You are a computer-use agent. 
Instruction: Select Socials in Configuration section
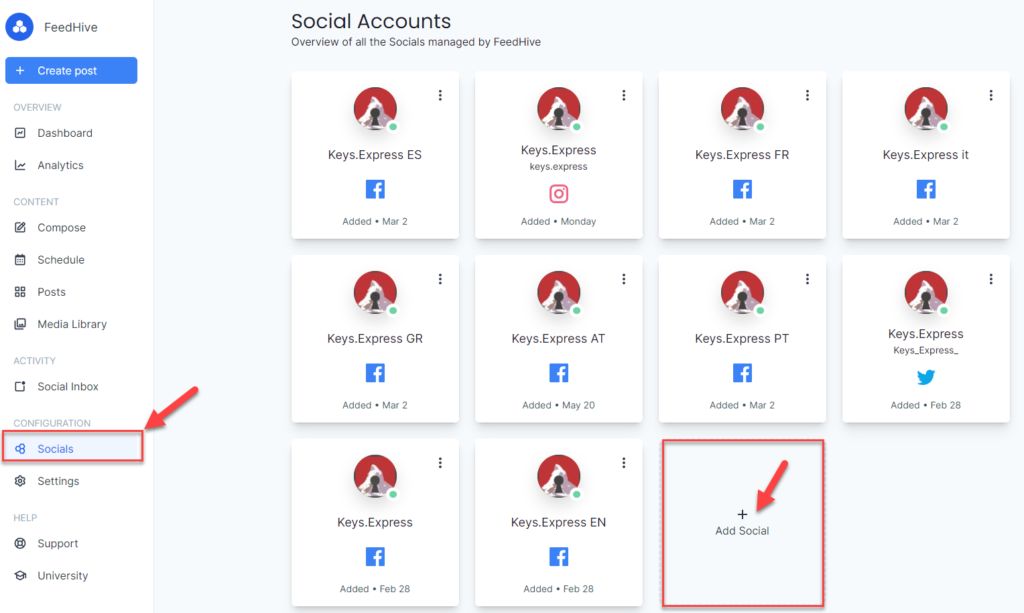tap(55, 449)
